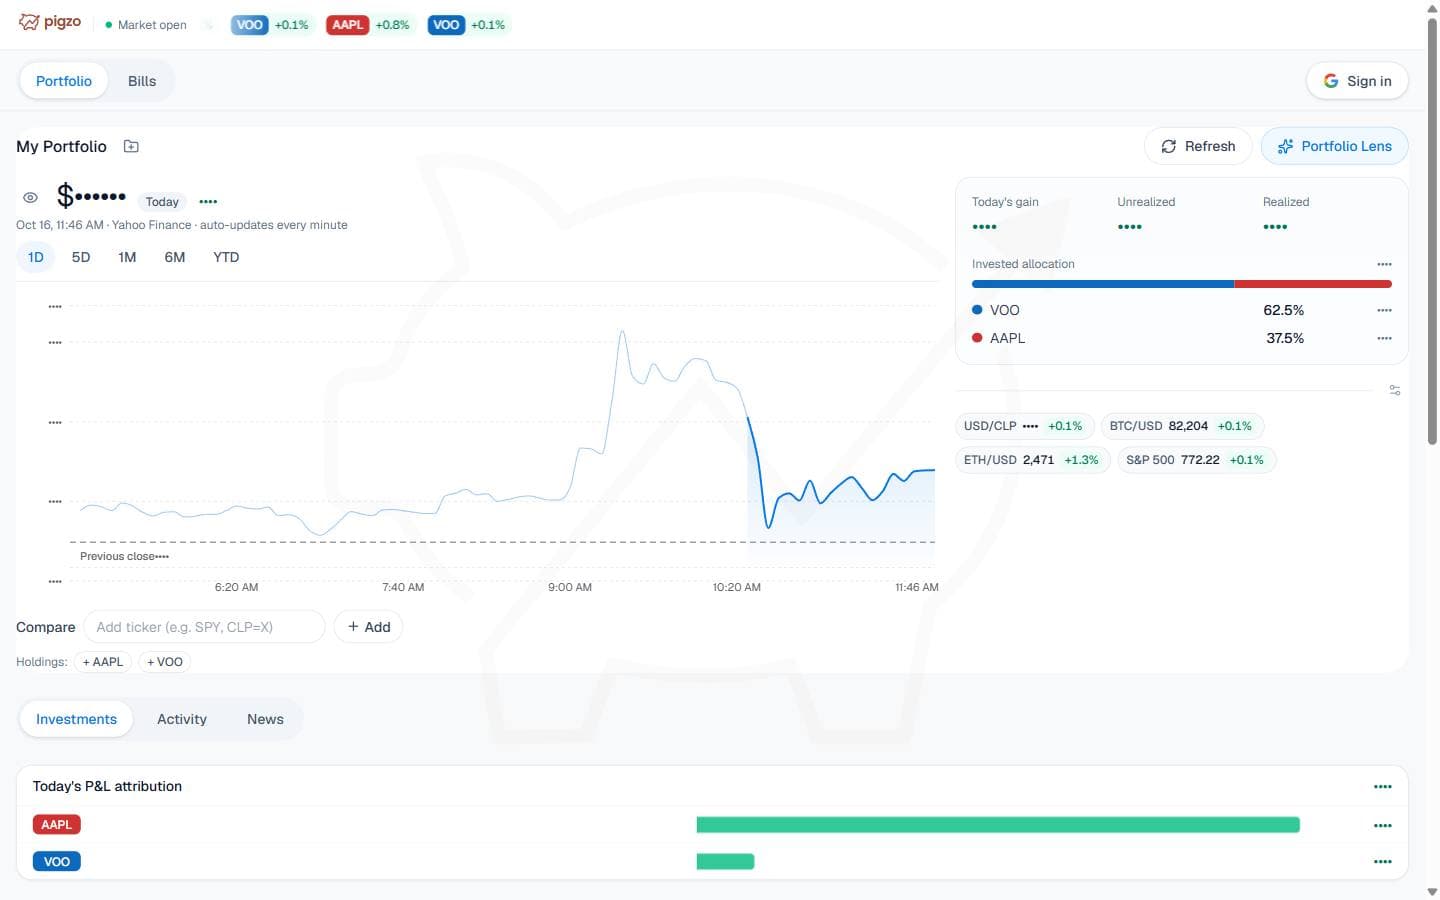Click the + Add compare button
Viewport: 1440px width, 900px height.
tap(368, 627)
